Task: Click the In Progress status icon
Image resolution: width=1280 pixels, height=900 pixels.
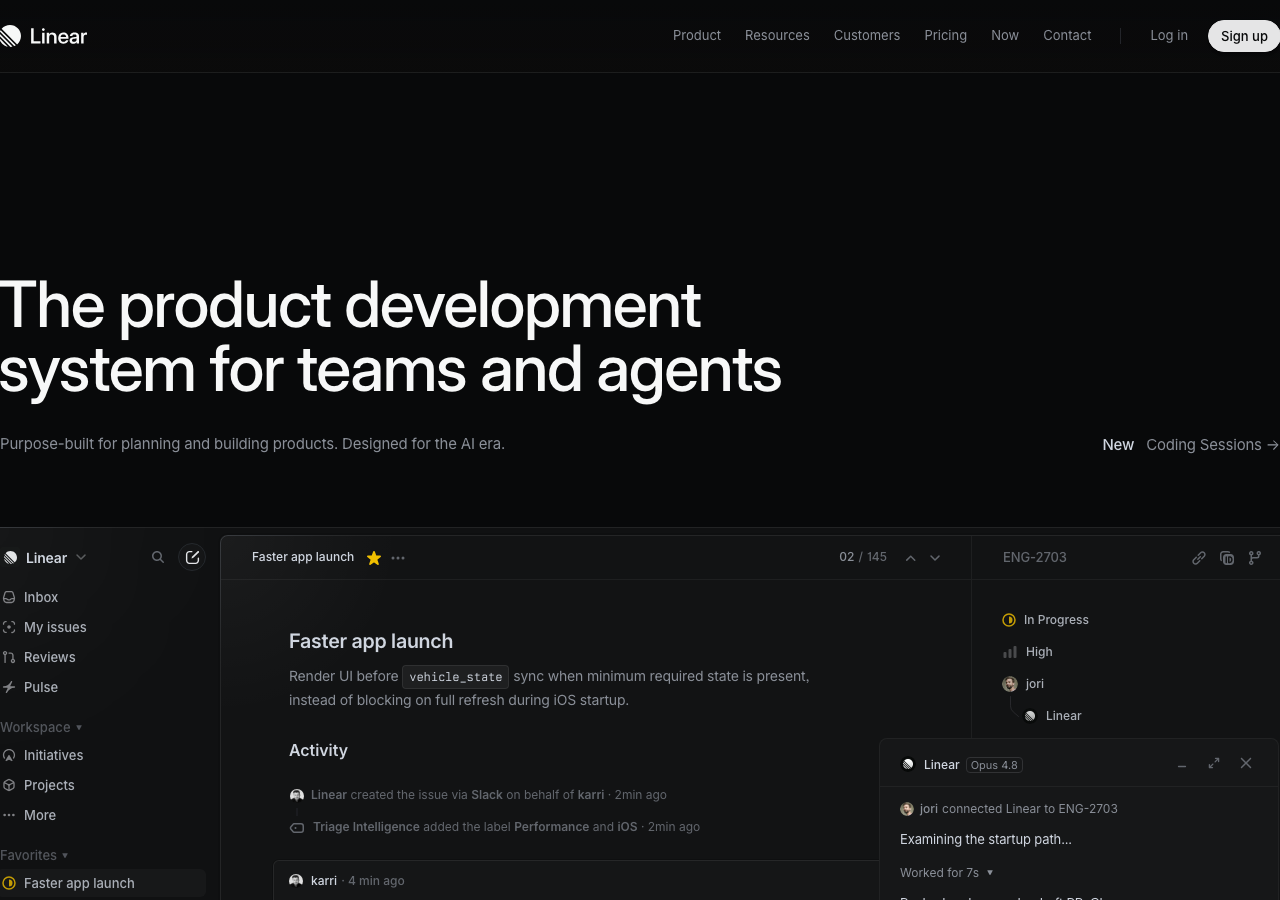Action: click(1009, 620)
